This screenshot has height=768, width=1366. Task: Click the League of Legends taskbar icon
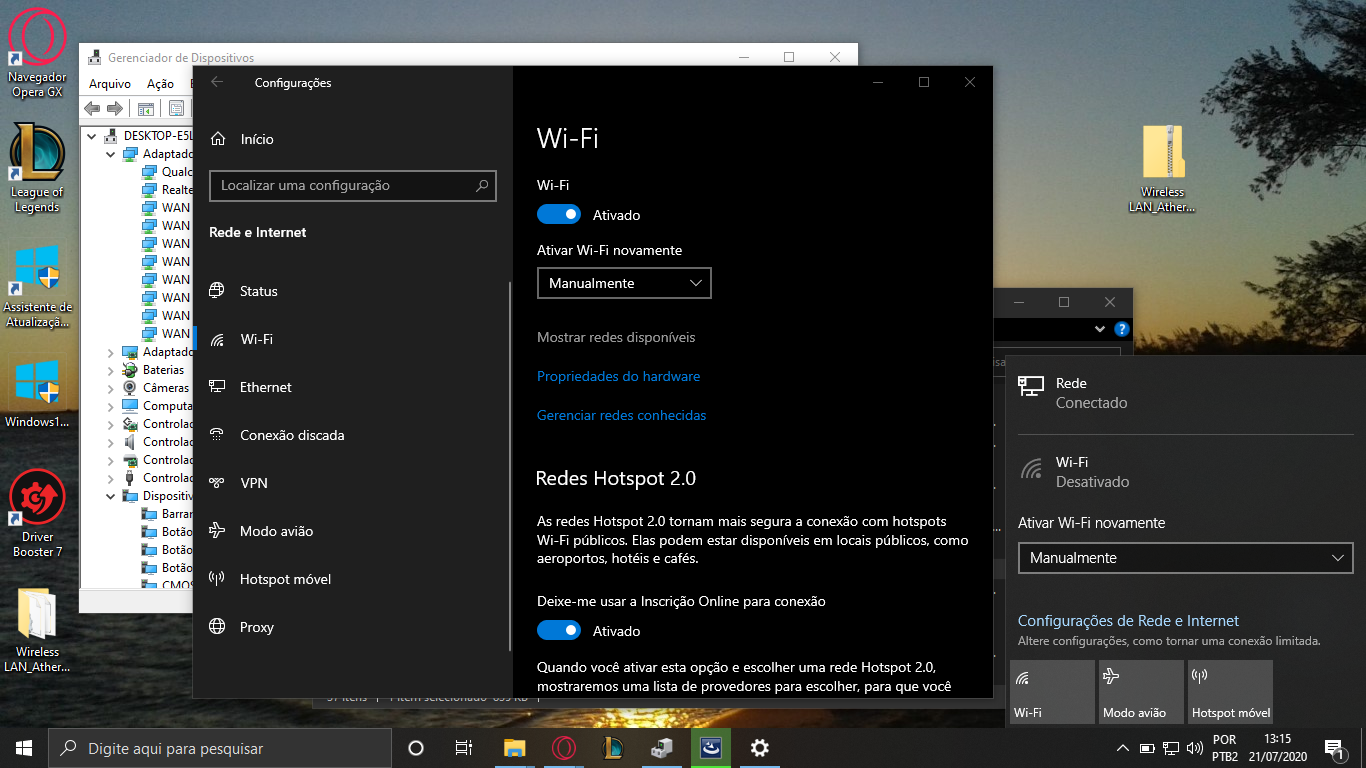[x=613, y=748]
